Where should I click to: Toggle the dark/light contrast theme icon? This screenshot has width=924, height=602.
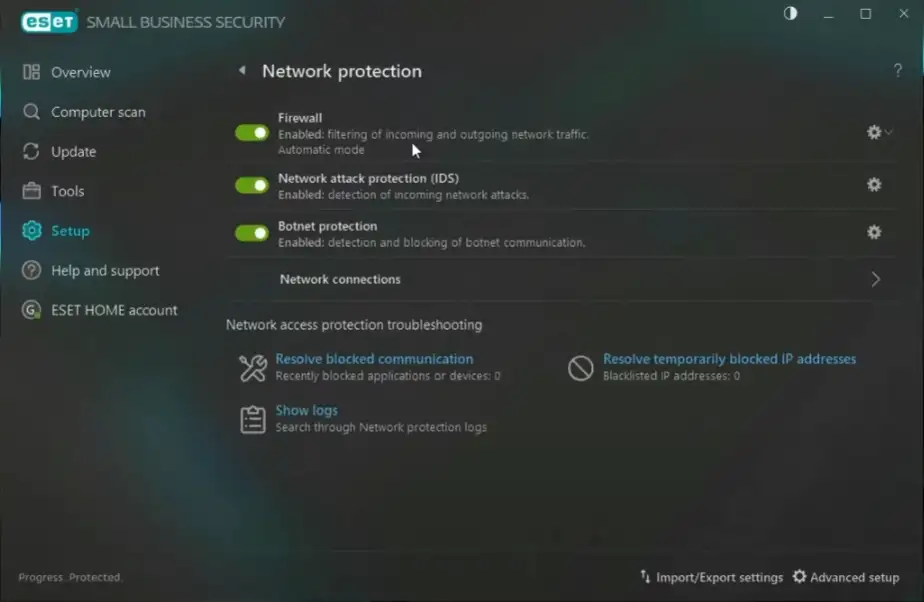click(x=791, y=14)
